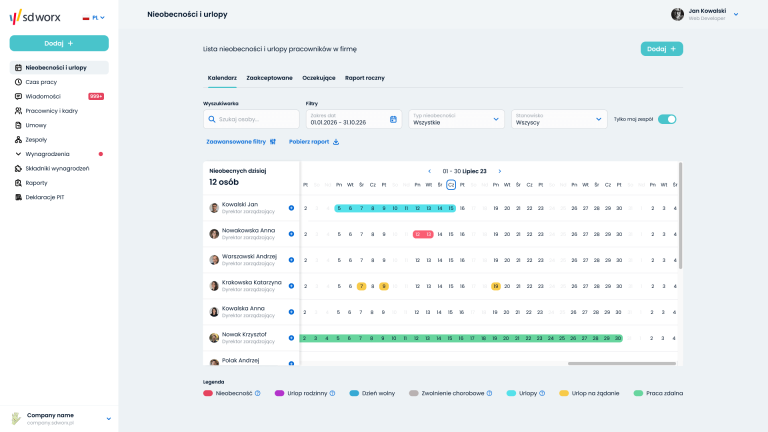Viewport: 768px width, 432px height.
Task: Click info icon next to Urlop rodzinny
Action: (x=333, y=393)
